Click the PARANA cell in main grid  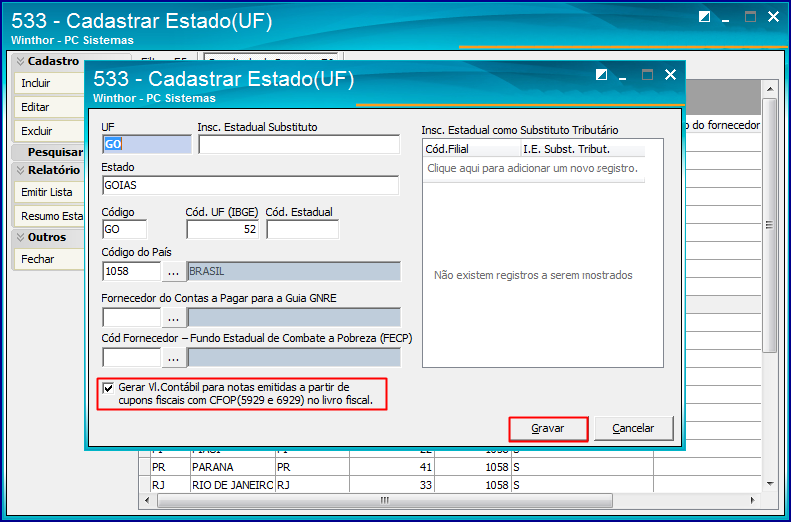tap(233, 468)
